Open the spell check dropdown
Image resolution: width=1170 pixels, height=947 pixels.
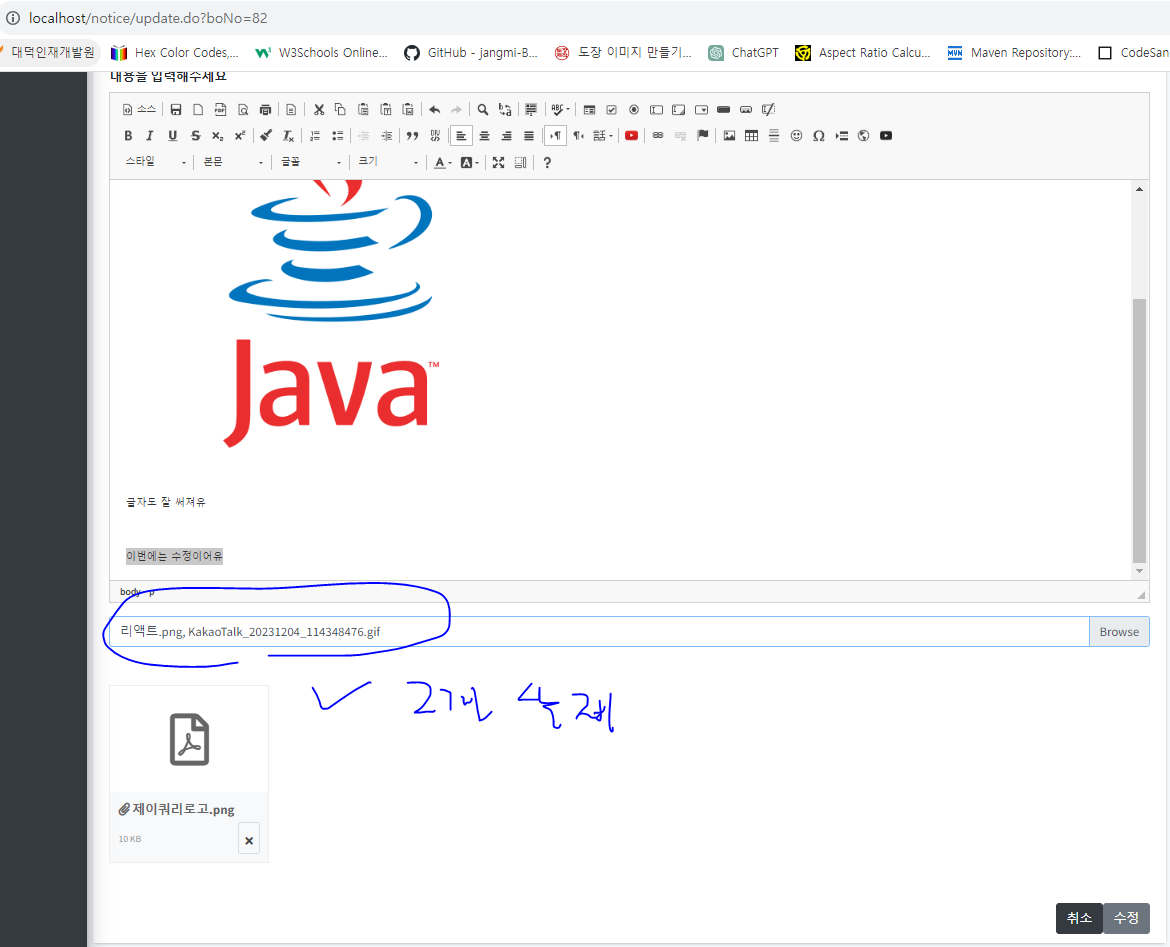click(560, 110)
